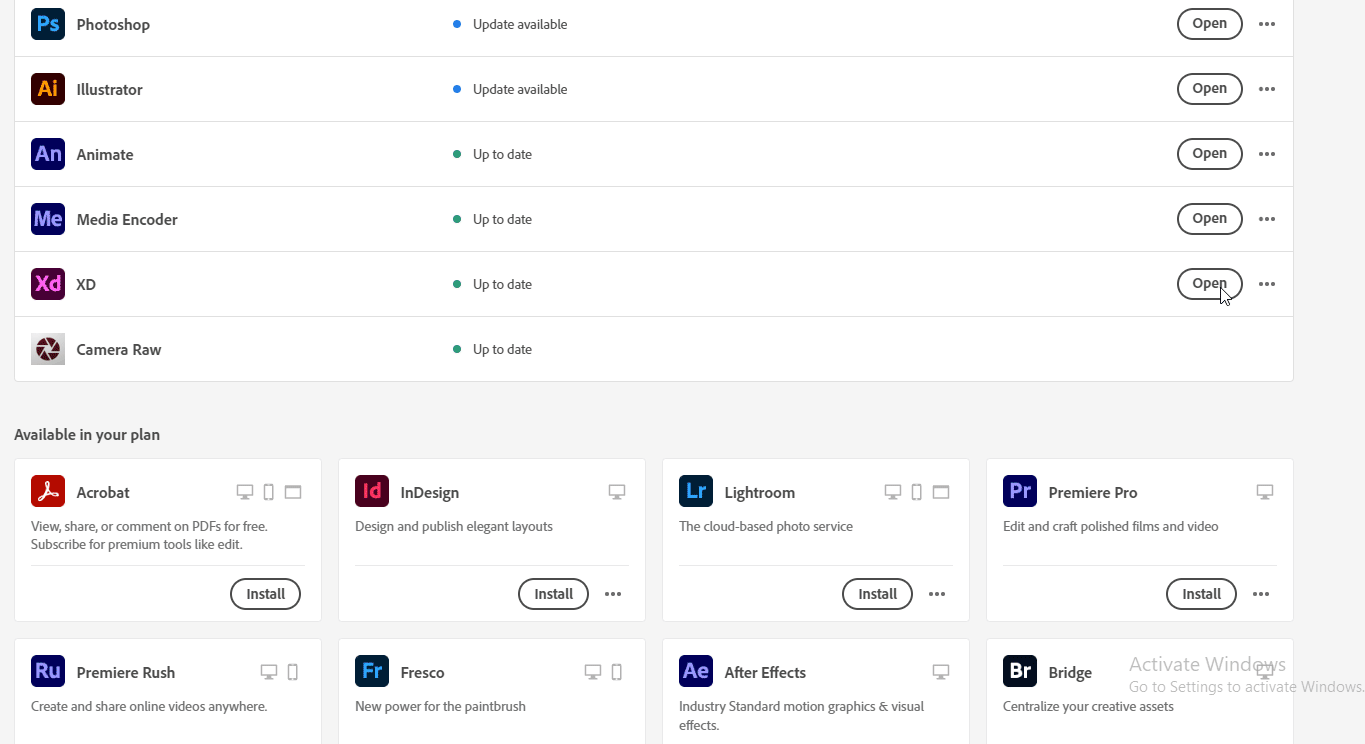This screenshot has width=1365, height=744.
Task: Click the Premiere Rush card title
Action: pos(126,672)
